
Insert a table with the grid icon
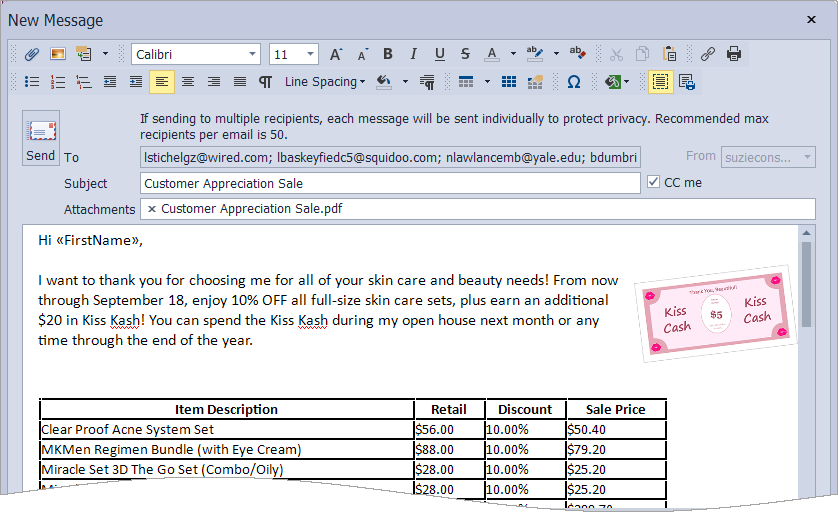[x=509, y=82]
